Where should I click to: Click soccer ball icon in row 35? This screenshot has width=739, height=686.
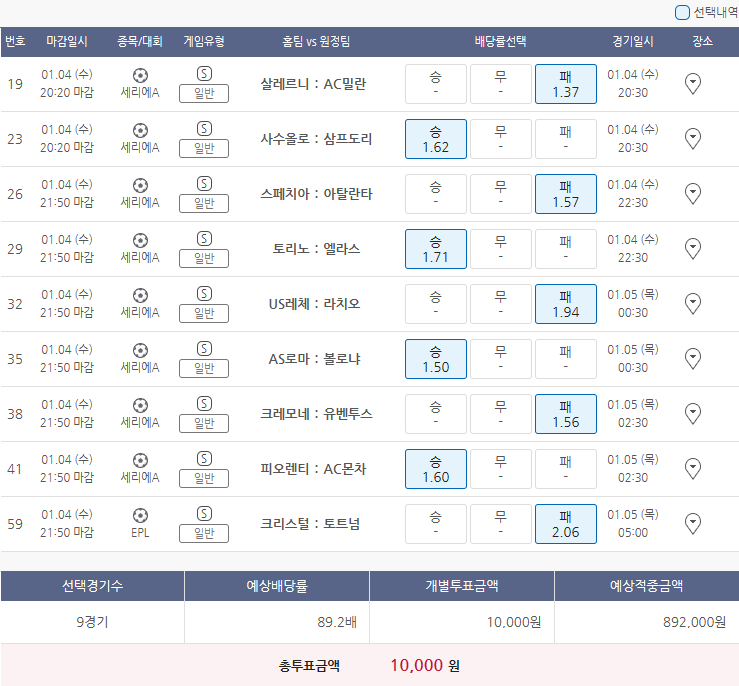pyautogui.click(x=140, y=350)
